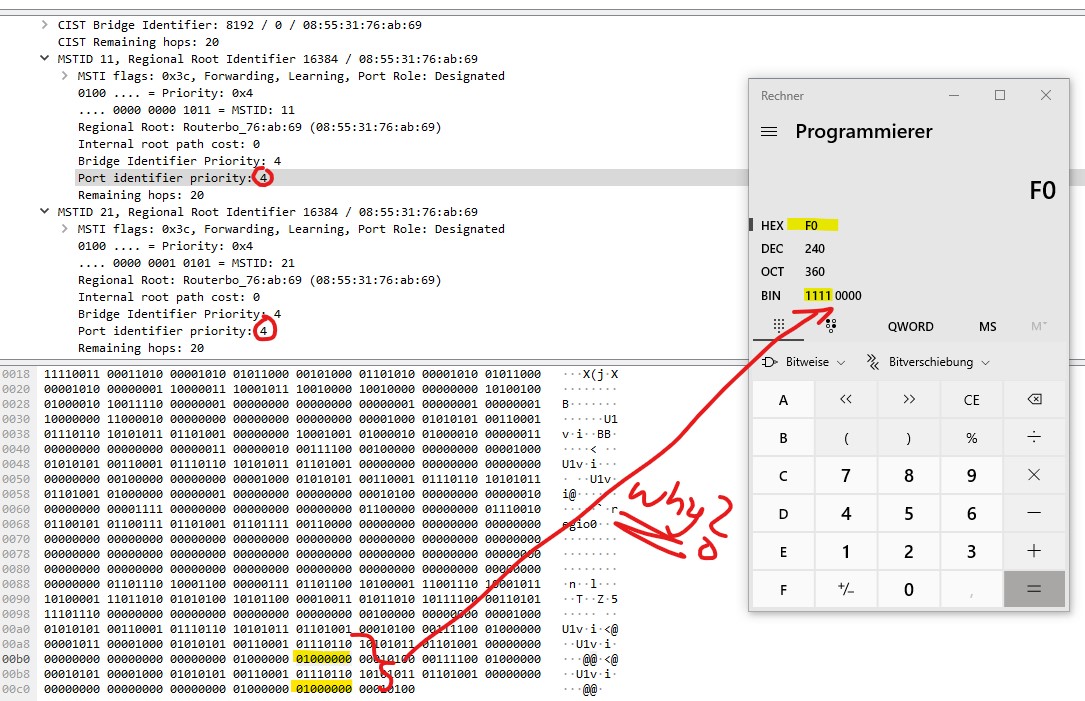
Task: Switch to the bit toggling keypad tab
Action: point(830,326)
